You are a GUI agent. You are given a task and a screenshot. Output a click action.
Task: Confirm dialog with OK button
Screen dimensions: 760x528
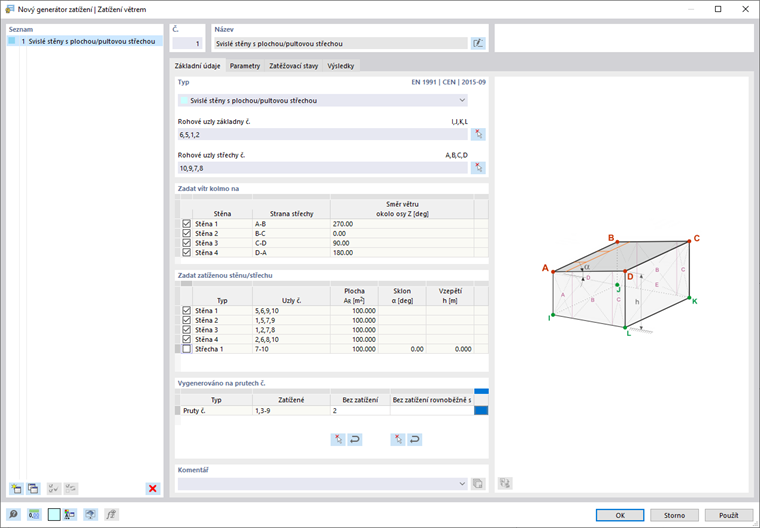click(620, 515)
